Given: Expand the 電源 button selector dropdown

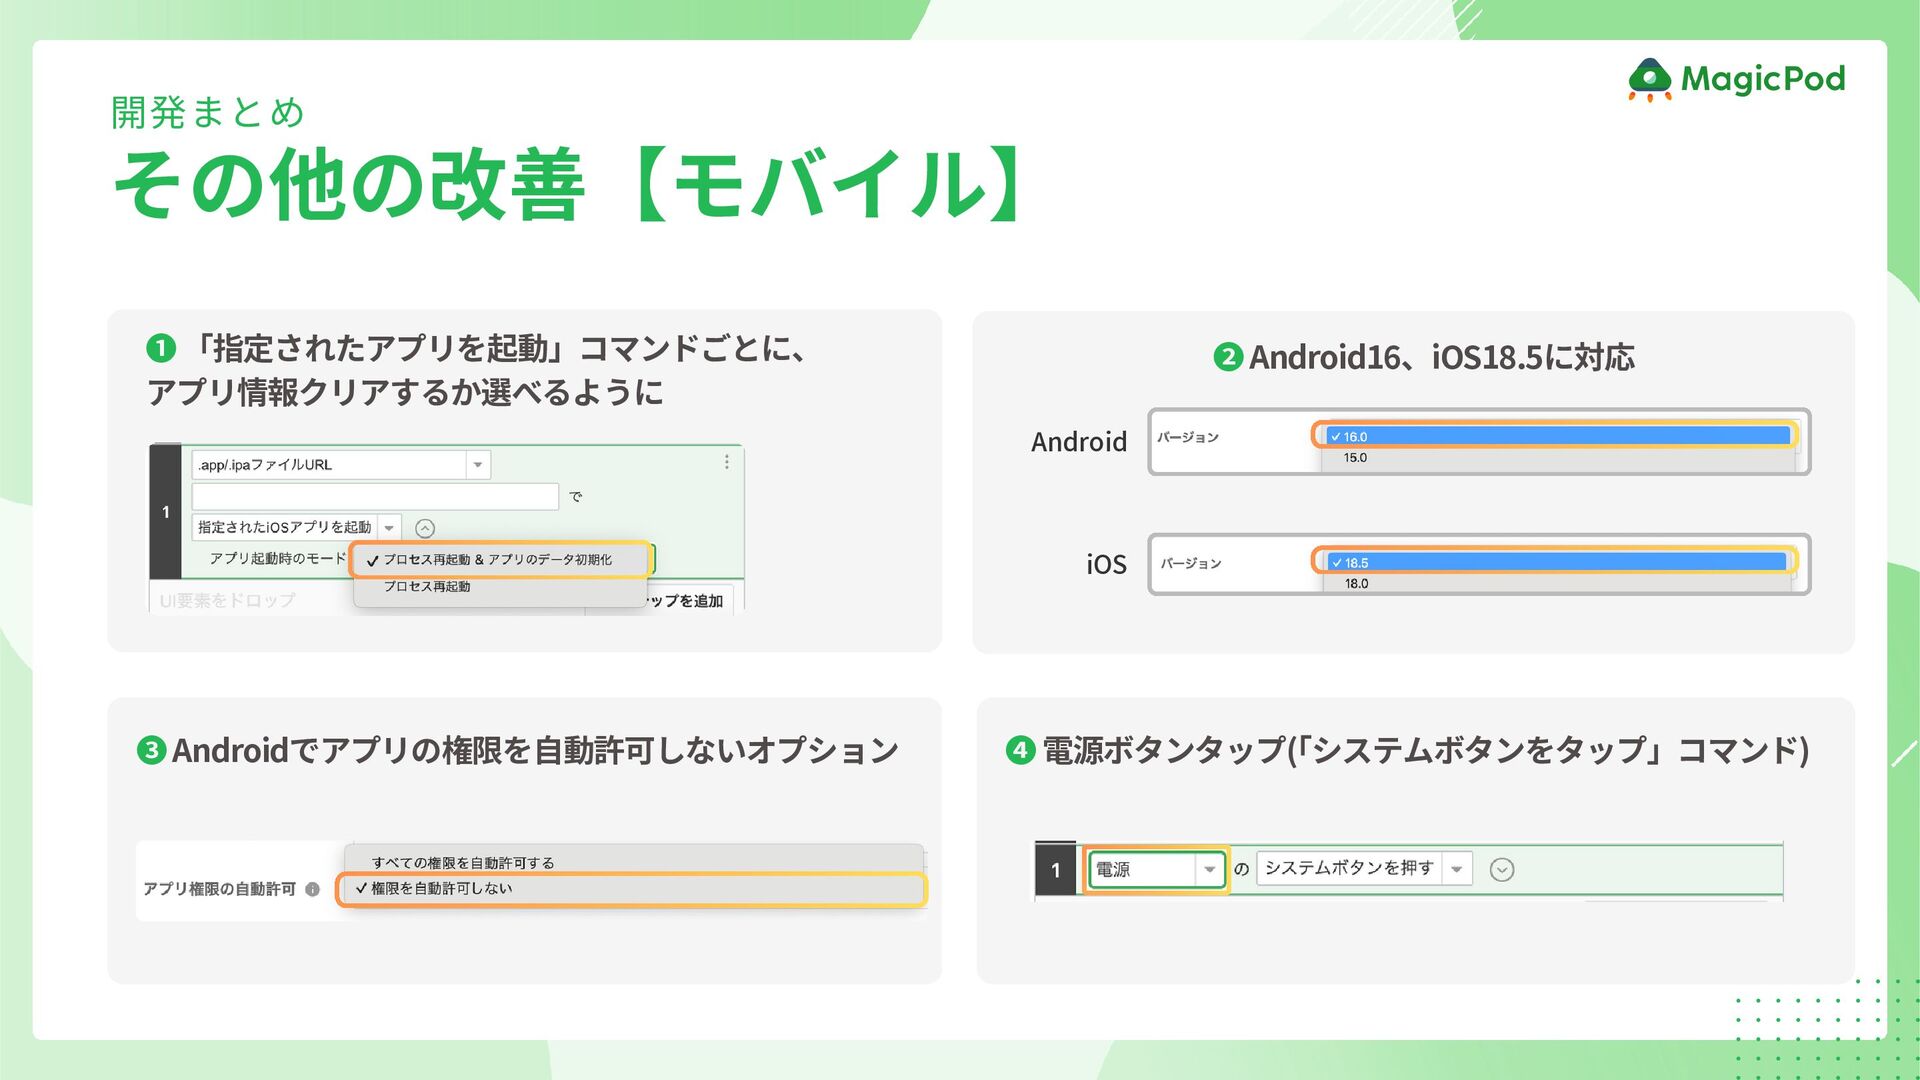Looking at the screenshot, I should (1209, 869).
